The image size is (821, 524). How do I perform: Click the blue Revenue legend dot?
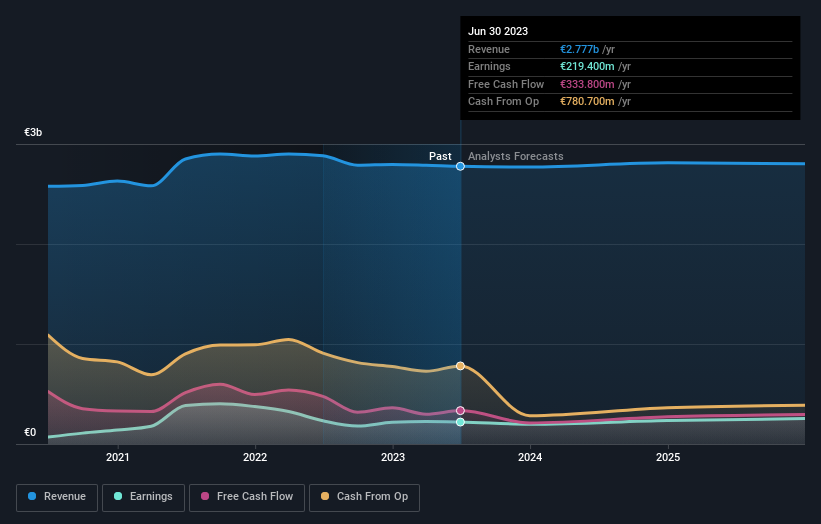click(x=32, y=496)
